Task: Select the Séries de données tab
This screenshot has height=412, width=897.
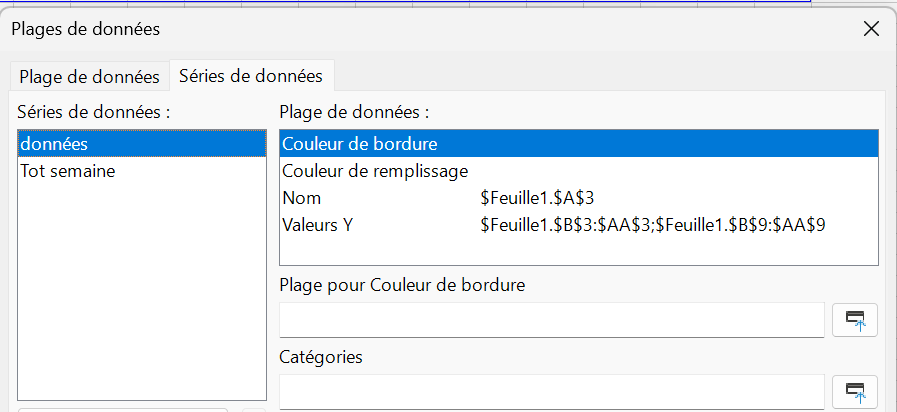Action: (250, 75)
